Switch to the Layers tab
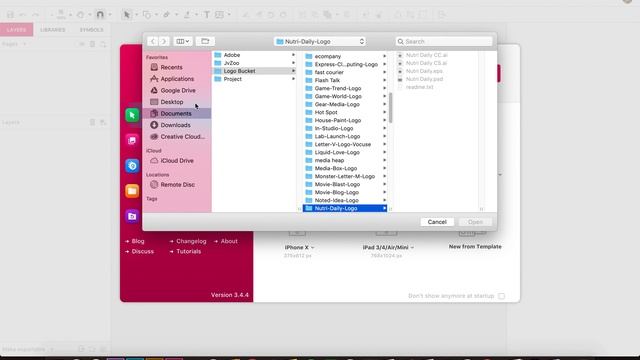The height and width of the screenshot is (360, 640). pyautogui.click(x=16, y=30)
